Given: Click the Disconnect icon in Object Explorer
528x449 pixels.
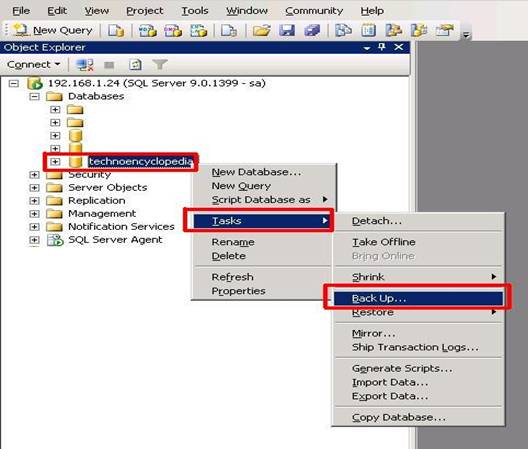Looking at the screenshot, I should pos(85,65).
